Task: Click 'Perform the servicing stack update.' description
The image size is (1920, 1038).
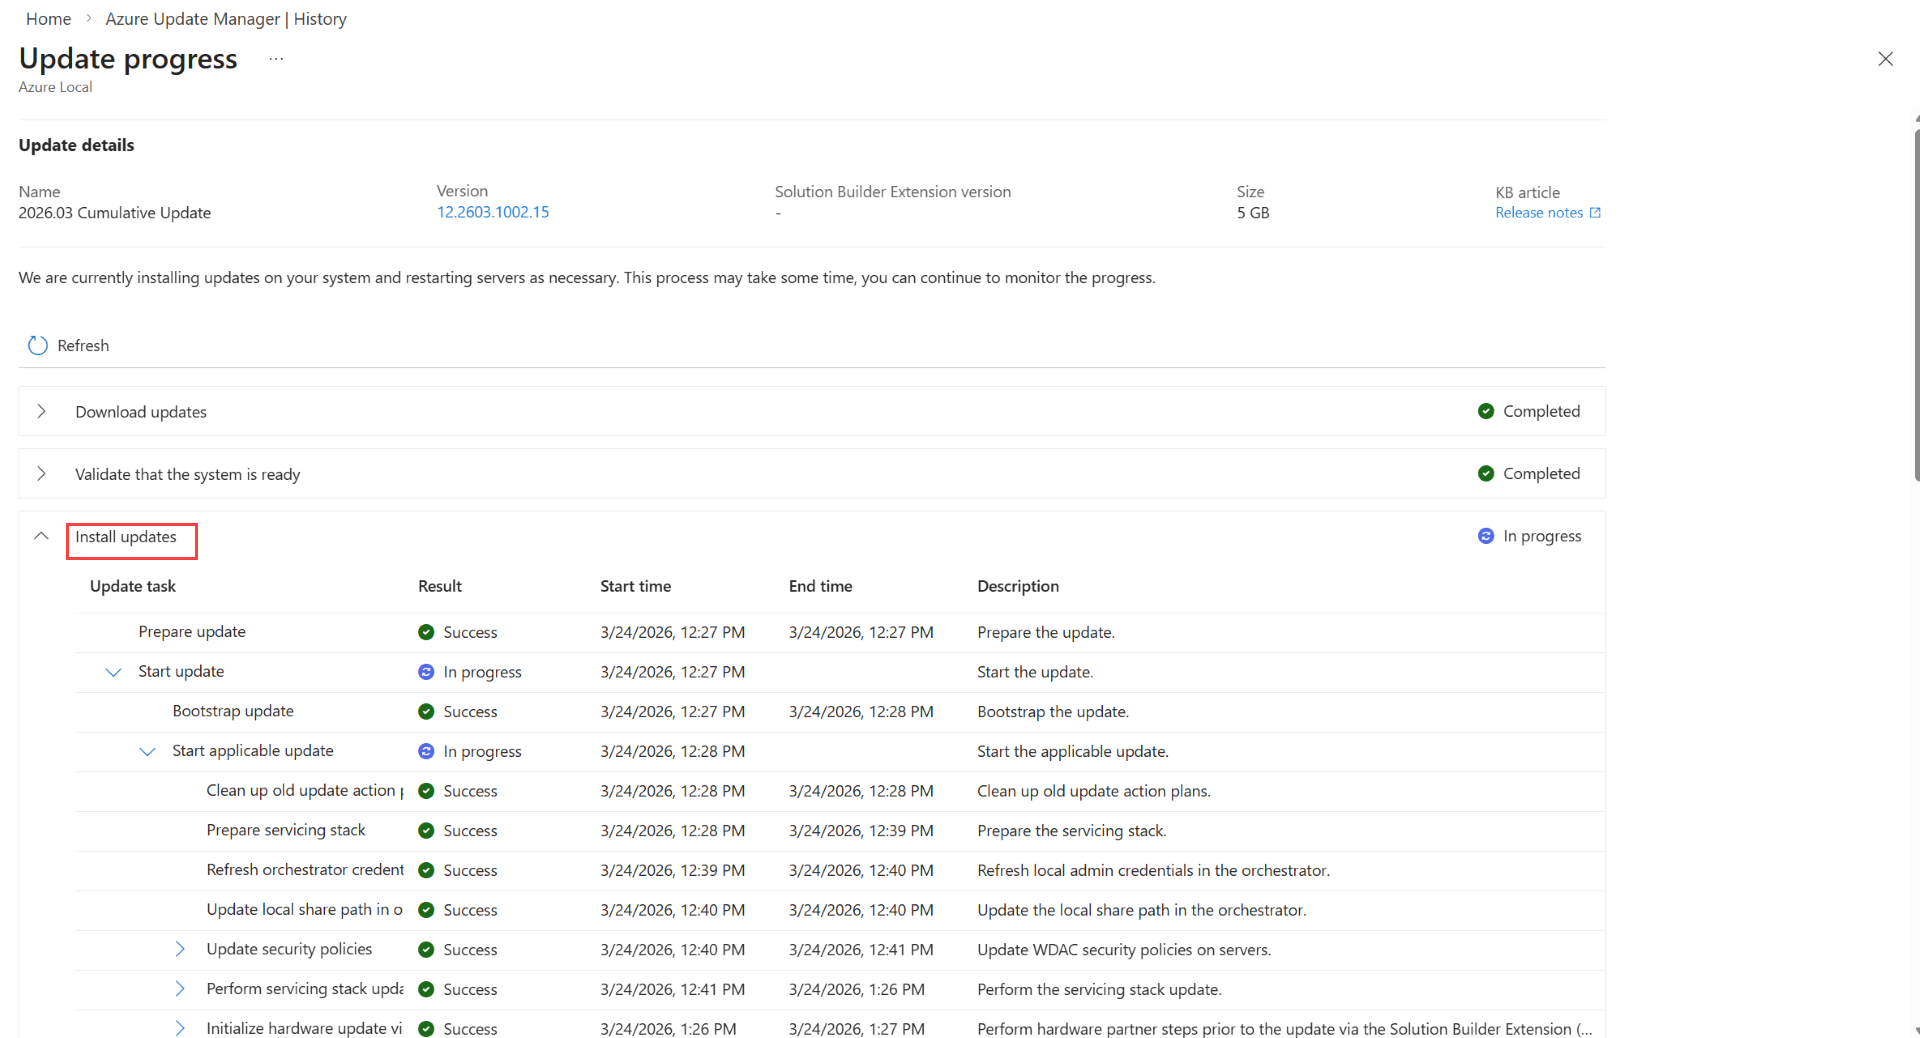Action: pos(1099,989)
